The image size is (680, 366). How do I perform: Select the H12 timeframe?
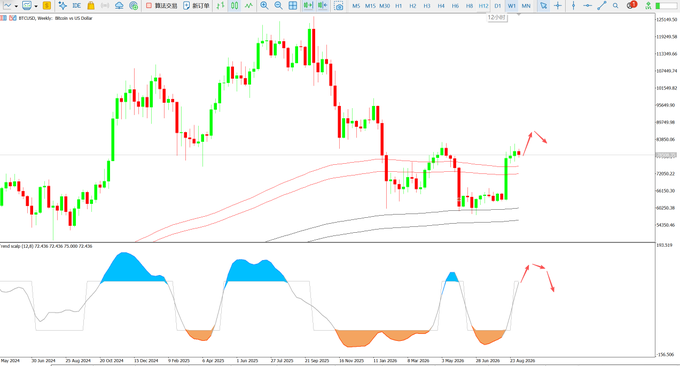[483, 6]
